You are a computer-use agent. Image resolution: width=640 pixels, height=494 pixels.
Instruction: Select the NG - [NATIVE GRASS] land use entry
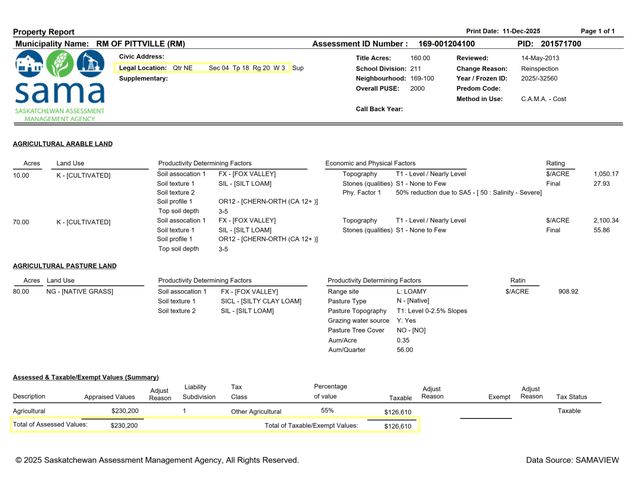tap(80, 291)
